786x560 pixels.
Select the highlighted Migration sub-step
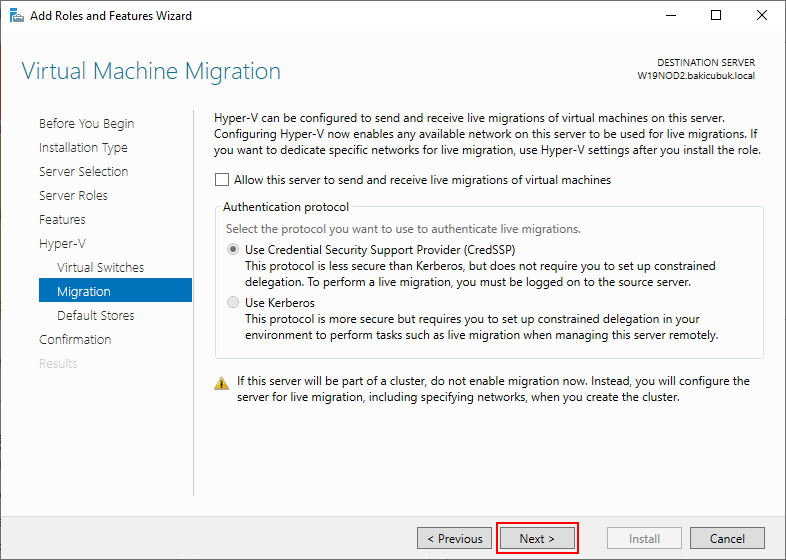pos(115,290)
